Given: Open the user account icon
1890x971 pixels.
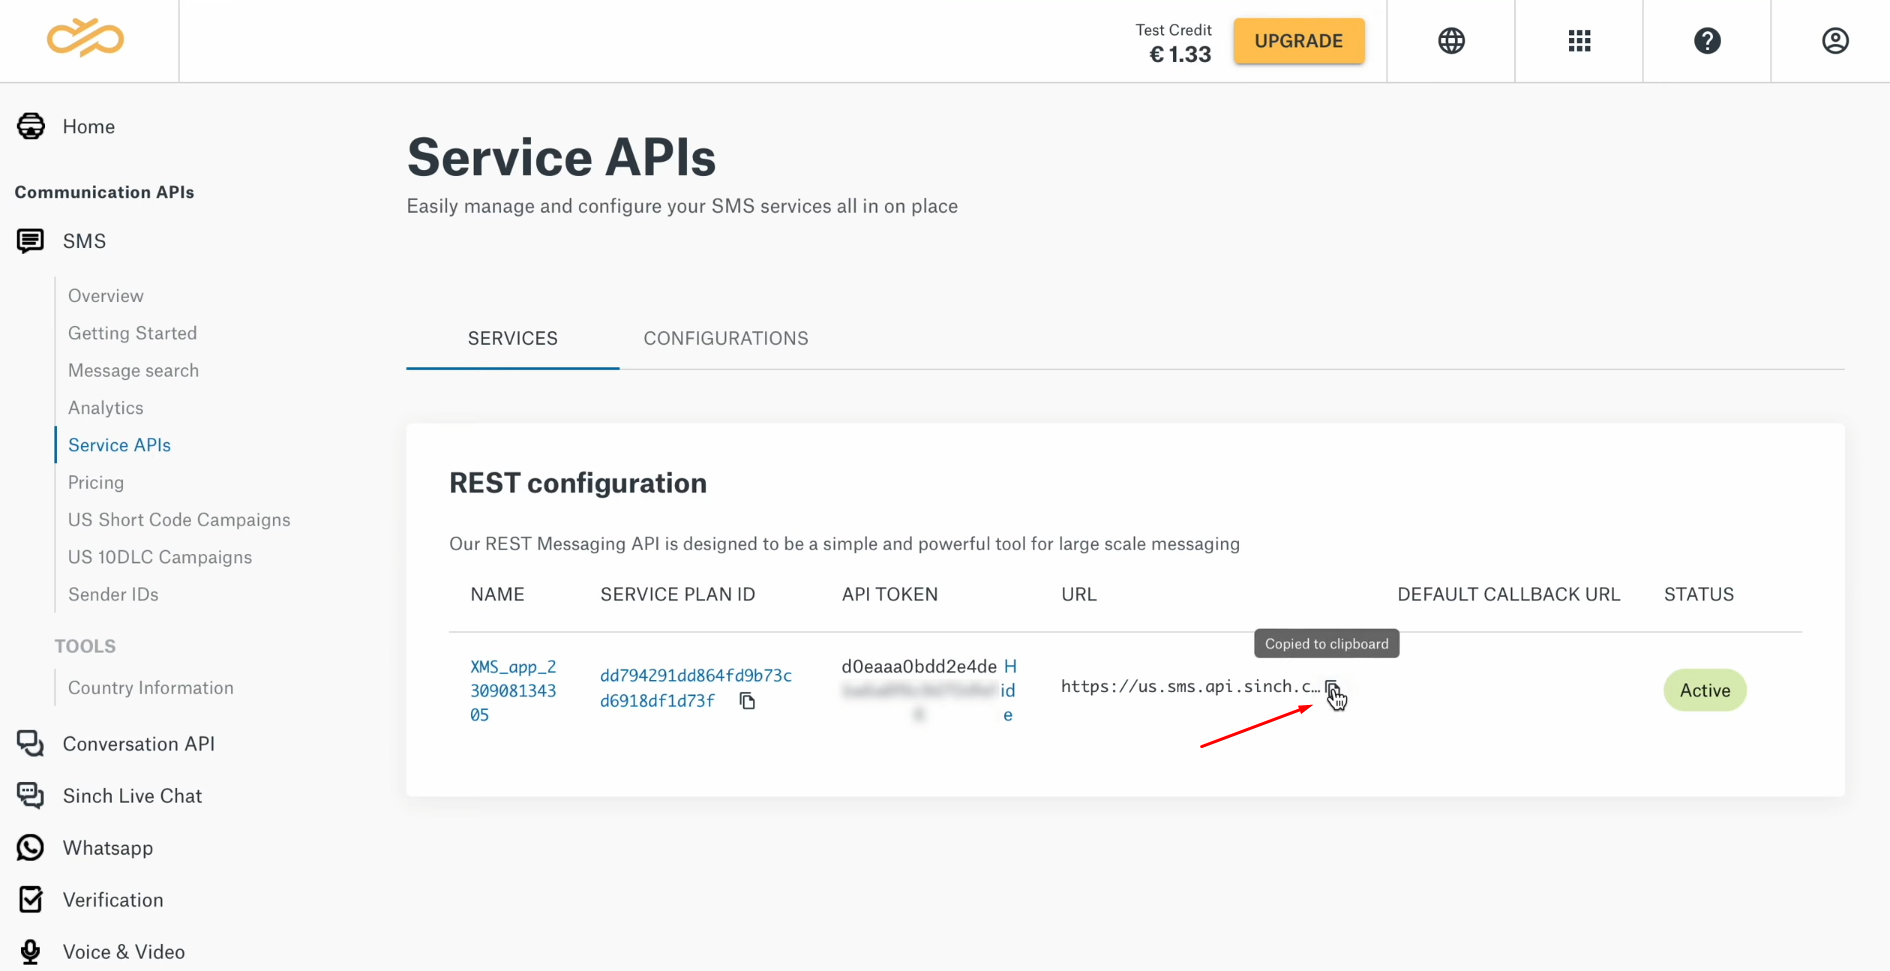Looking at the screenshot, I should pos(1835,41).
